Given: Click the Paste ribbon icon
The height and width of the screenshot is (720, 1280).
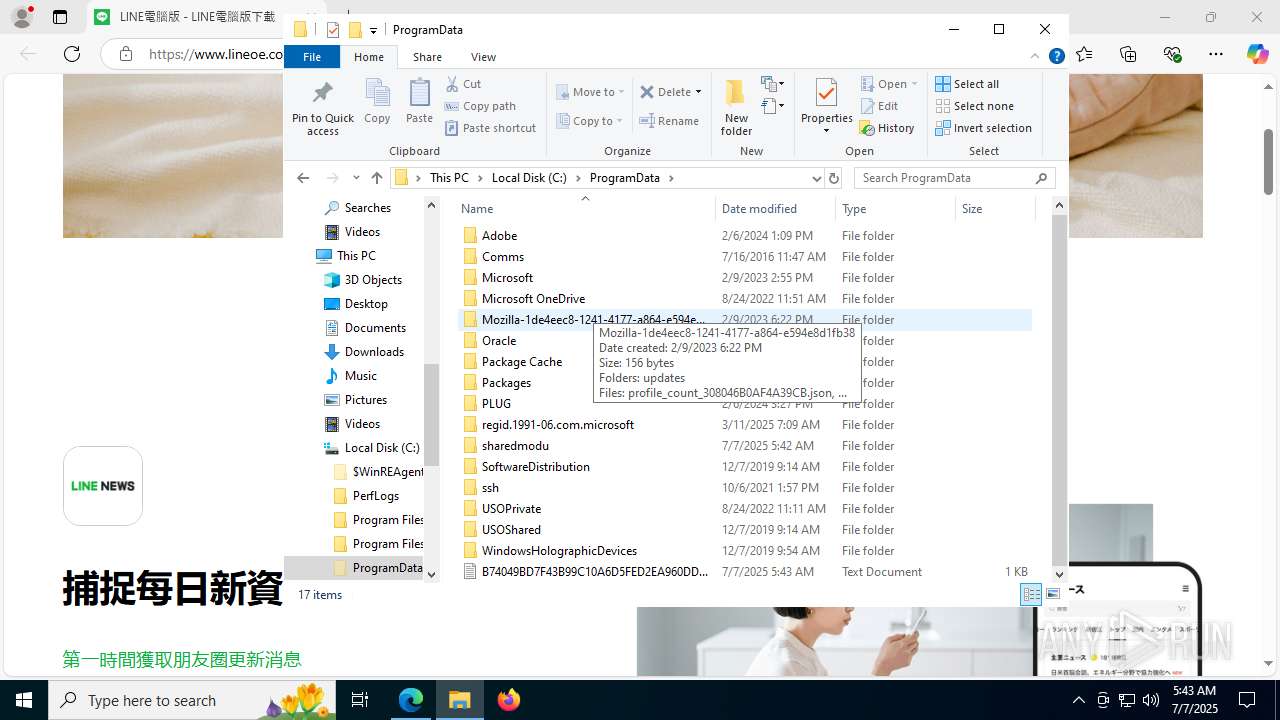Looking at the screenshot, I should click(419, 101).
